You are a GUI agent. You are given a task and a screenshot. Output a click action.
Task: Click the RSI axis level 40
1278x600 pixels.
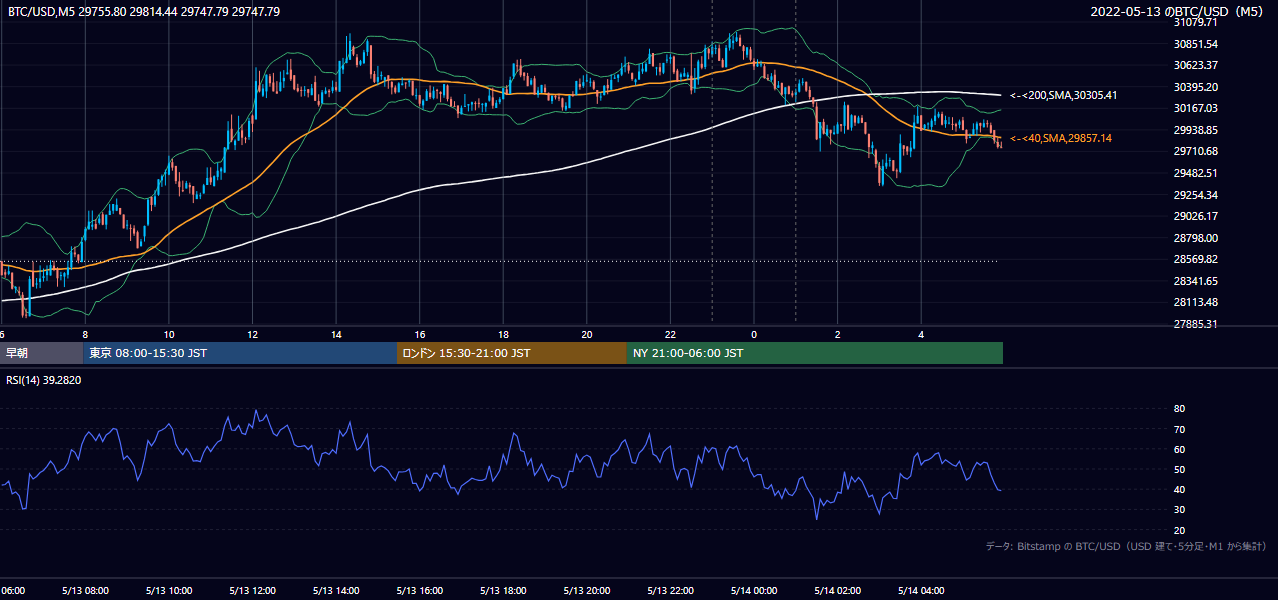click(1179, 489)
